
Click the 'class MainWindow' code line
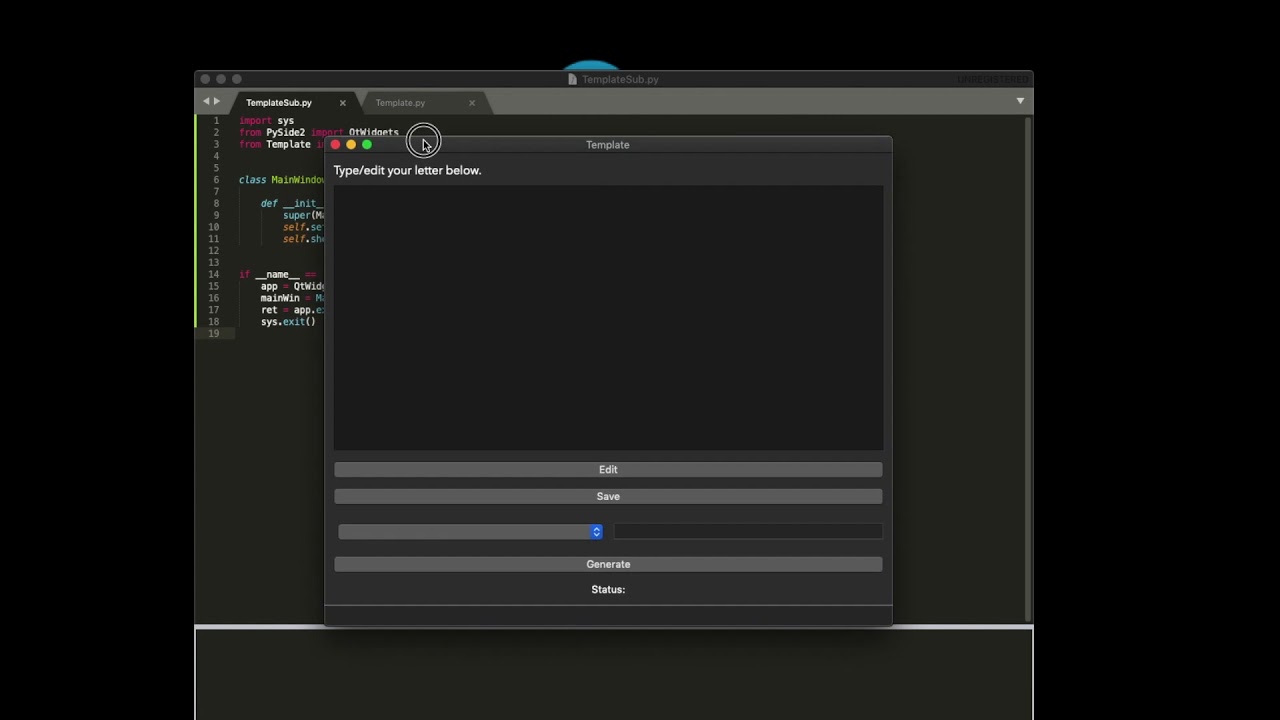click(282, 180)
